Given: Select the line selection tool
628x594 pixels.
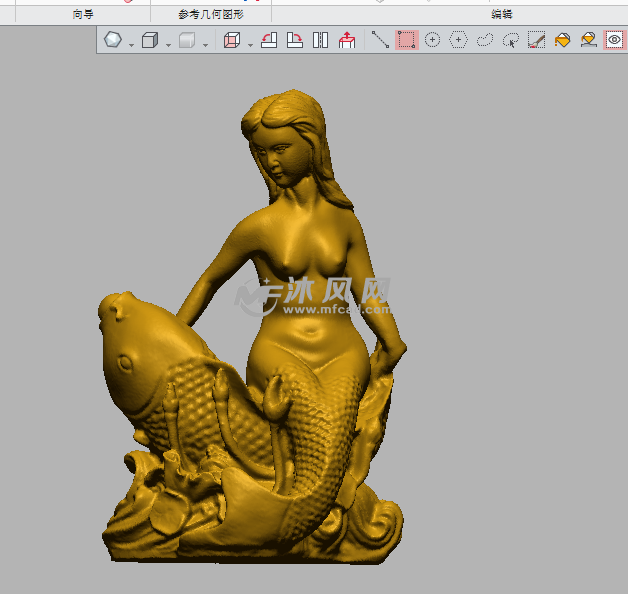Looking at the screenshot, I should point(380,40).
